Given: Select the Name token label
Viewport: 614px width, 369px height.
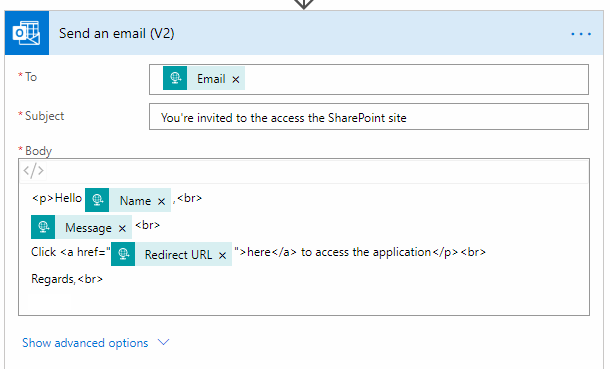Looking at the screenshot, I should (x=135, y=201).
